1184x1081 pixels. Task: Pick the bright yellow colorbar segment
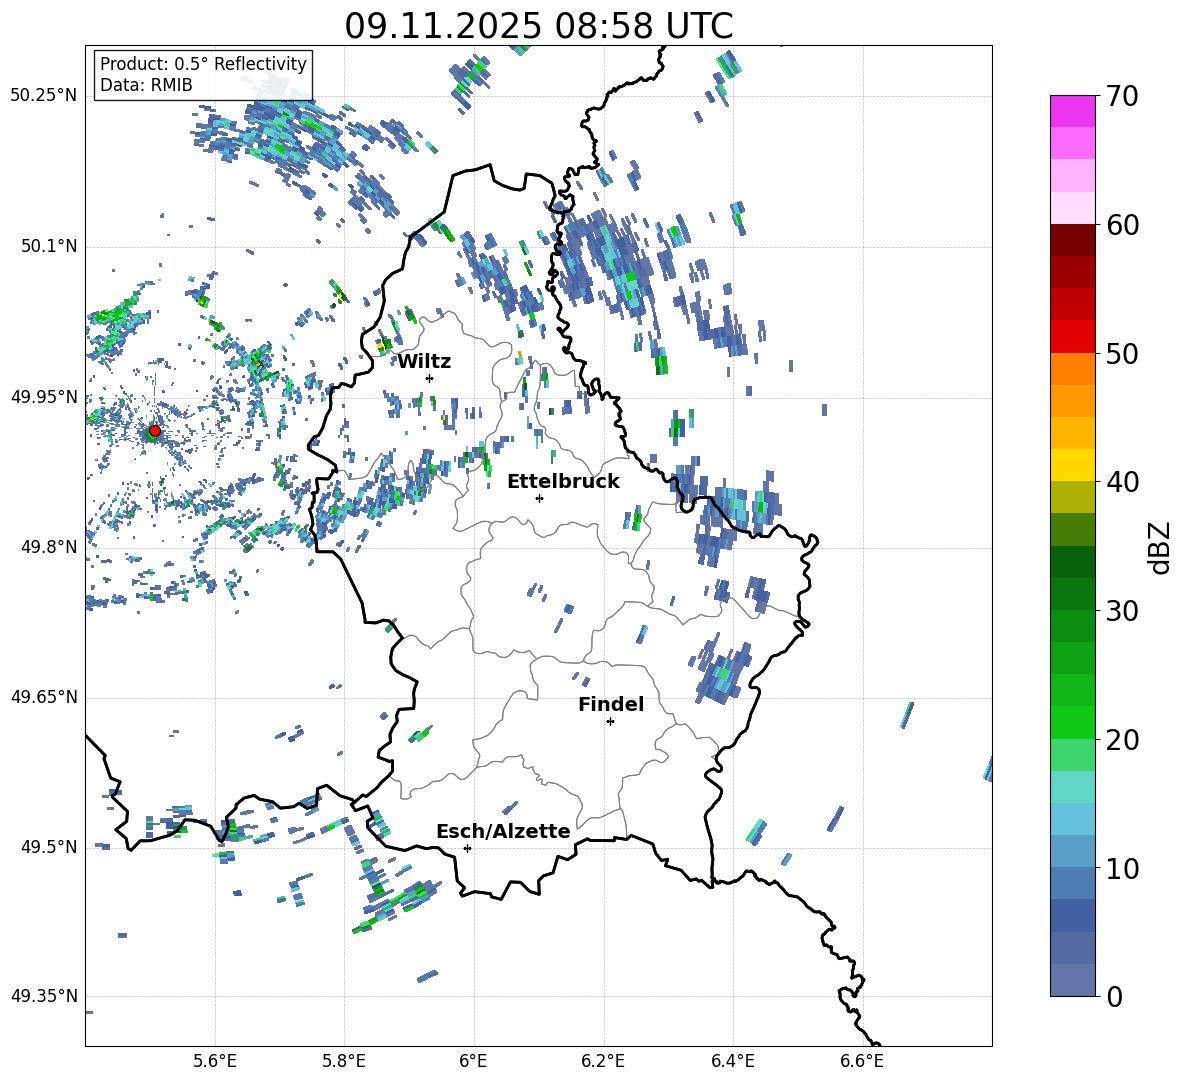(x=1072, y=464)
